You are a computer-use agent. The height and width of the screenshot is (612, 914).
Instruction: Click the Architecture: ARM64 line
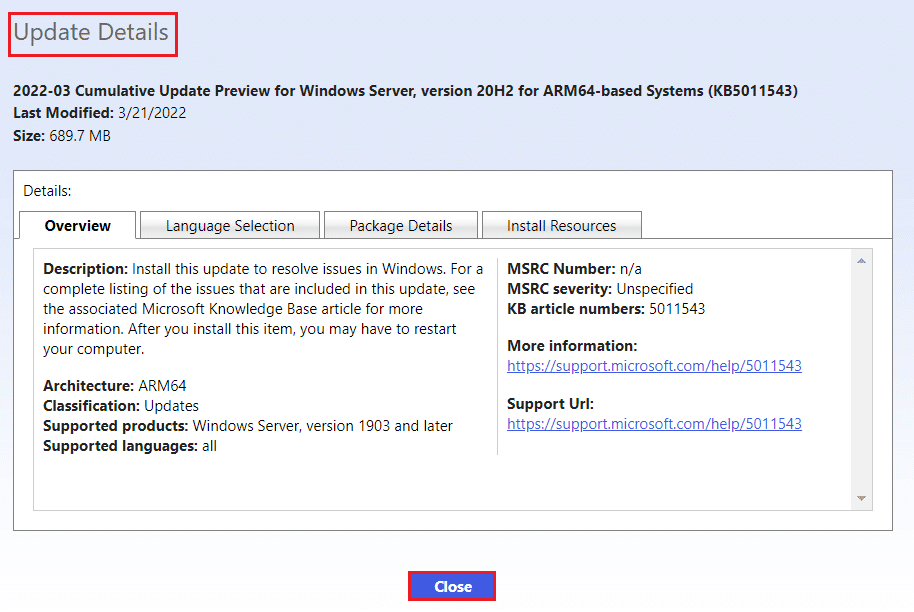click(115, 386)
